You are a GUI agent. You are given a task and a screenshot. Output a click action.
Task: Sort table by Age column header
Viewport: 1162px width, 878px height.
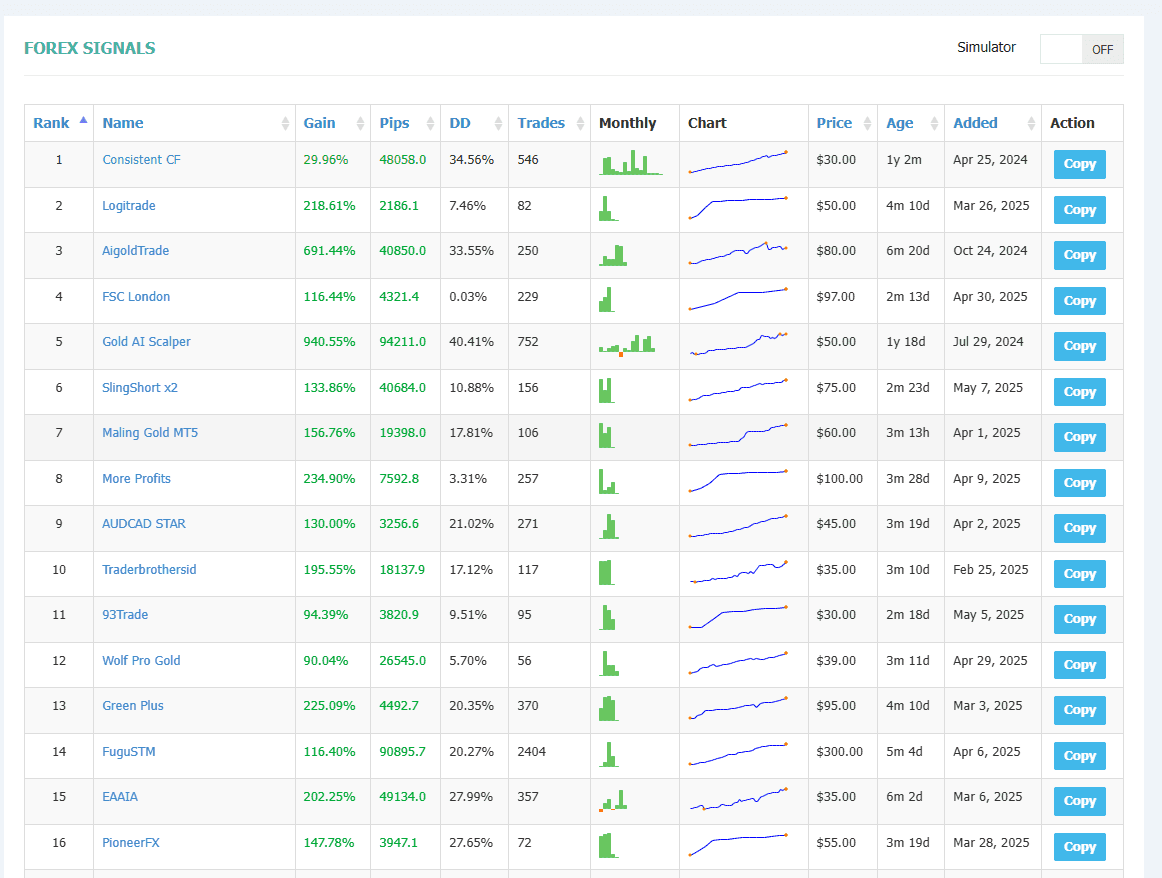click(x=911, y=123)
